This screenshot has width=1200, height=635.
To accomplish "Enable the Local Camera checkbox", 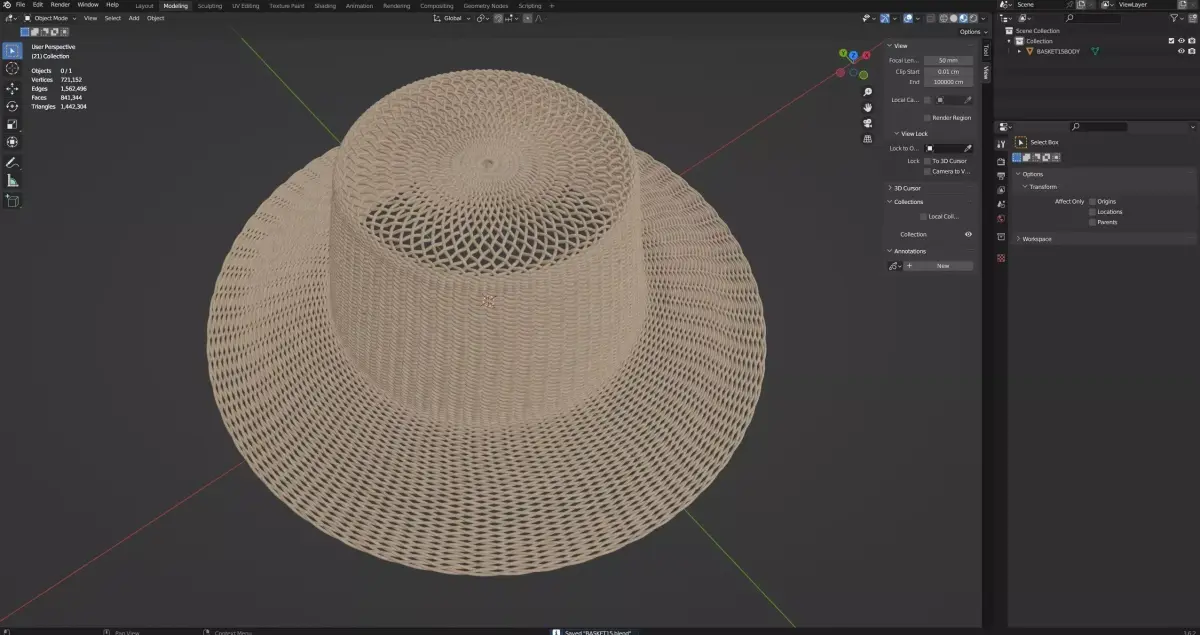I will pyautogui.click(x=928, y=100).
